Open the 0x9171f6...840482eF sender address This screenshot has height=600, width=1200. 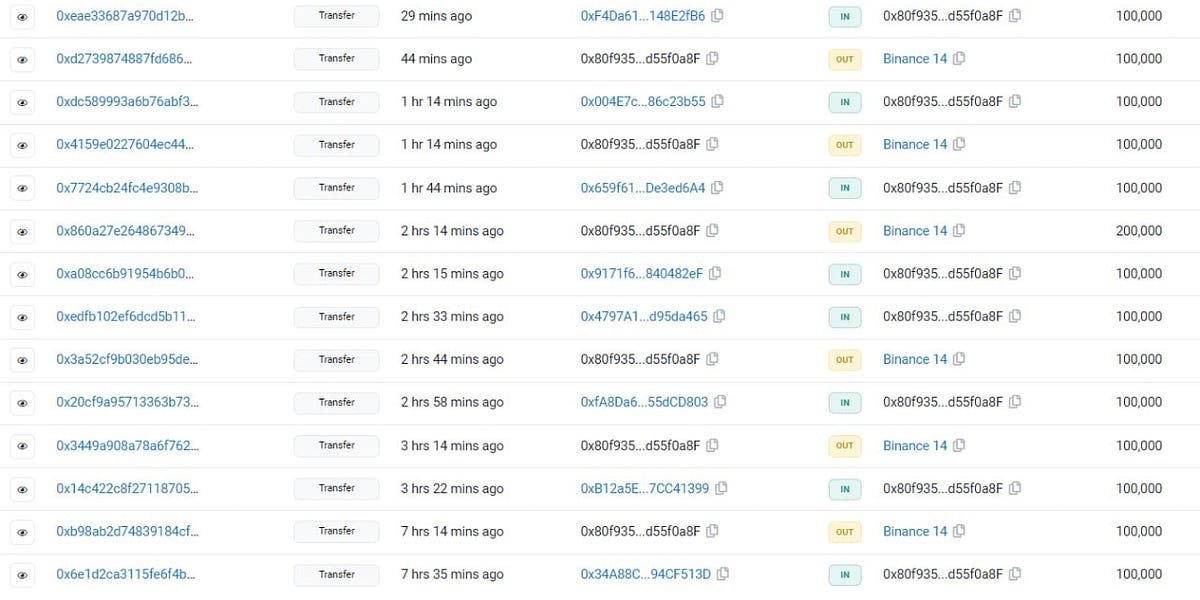[640, 273]
